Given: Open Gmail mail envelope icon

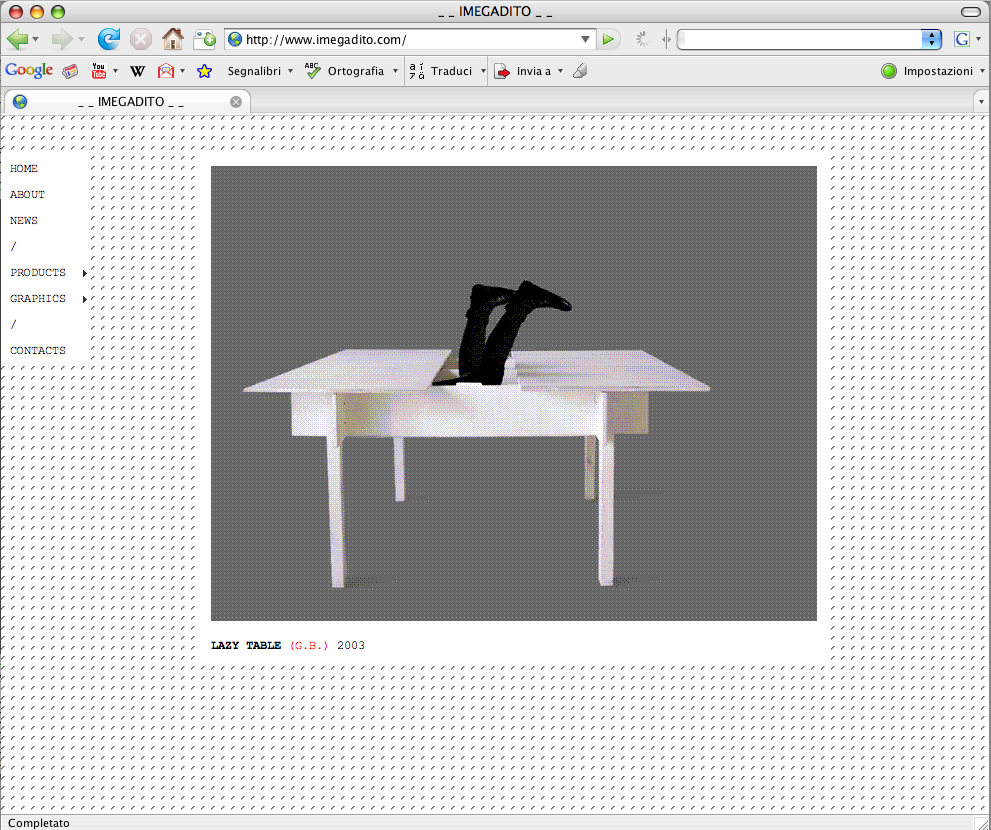Looking at the screenshot, I should click(x=166, y=71).
